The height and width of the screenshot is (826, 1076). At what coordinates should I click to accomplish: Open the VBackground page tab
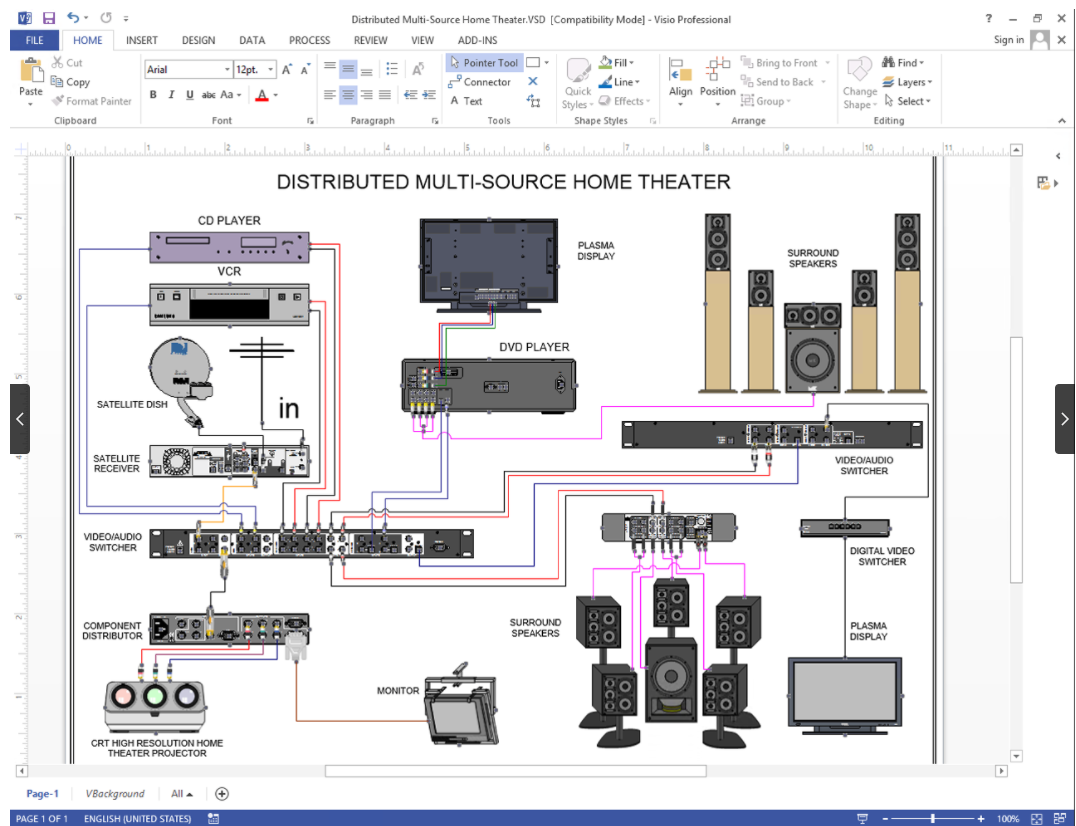115,794
